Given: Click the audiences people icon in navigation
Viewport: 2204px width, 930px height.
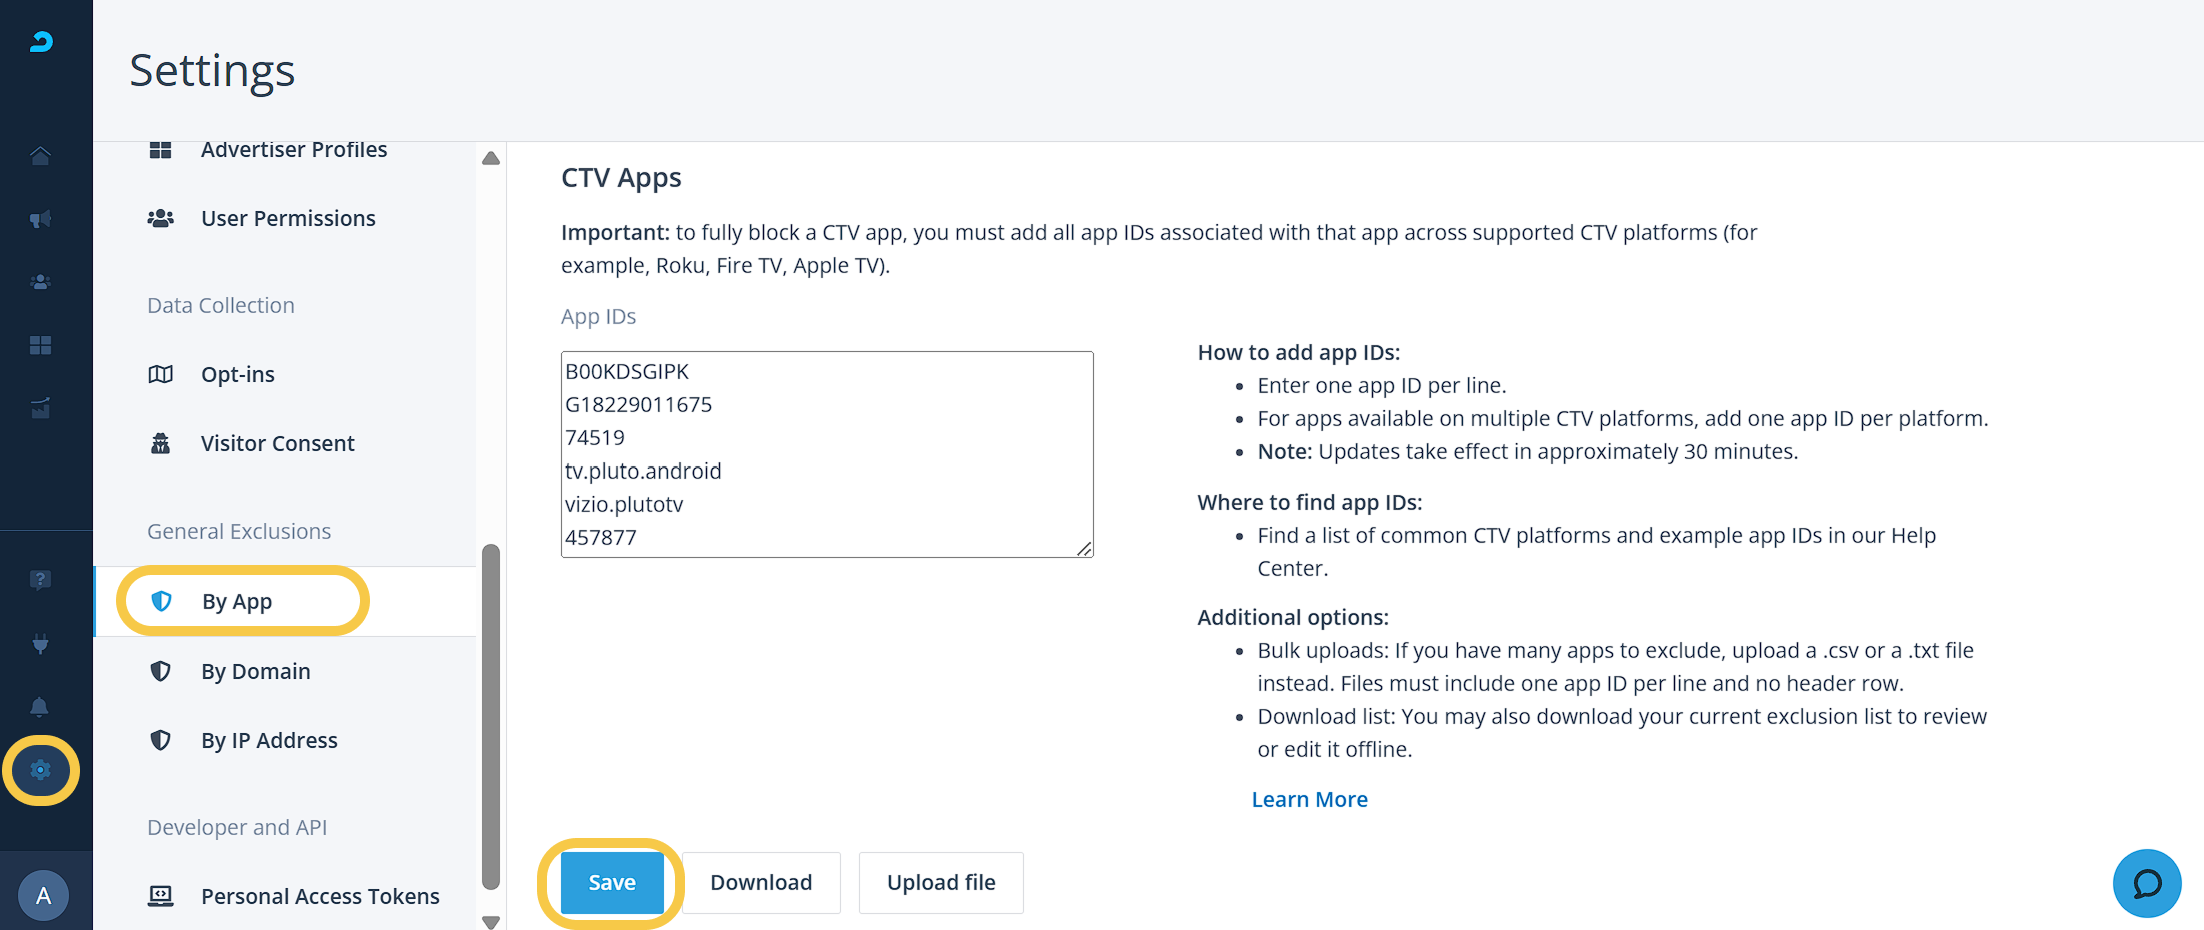Looking at the screenshot, I should 41,282.
